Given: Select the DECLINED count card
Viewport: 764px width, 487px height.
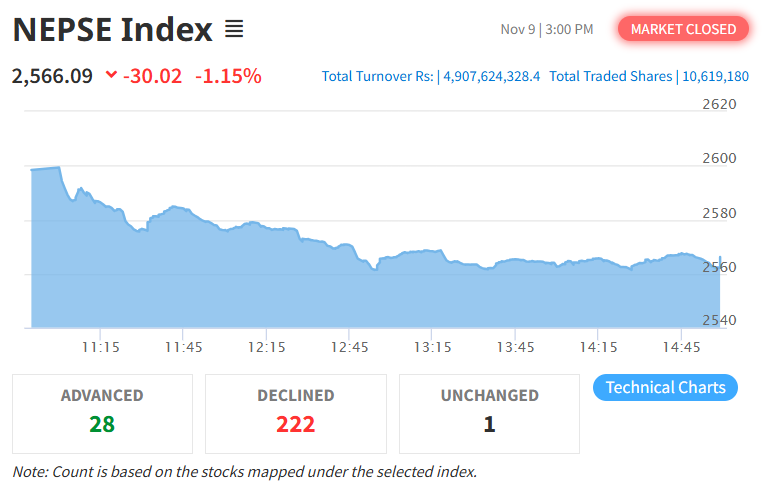Looking at the screenshot, I should pos(295,413).
